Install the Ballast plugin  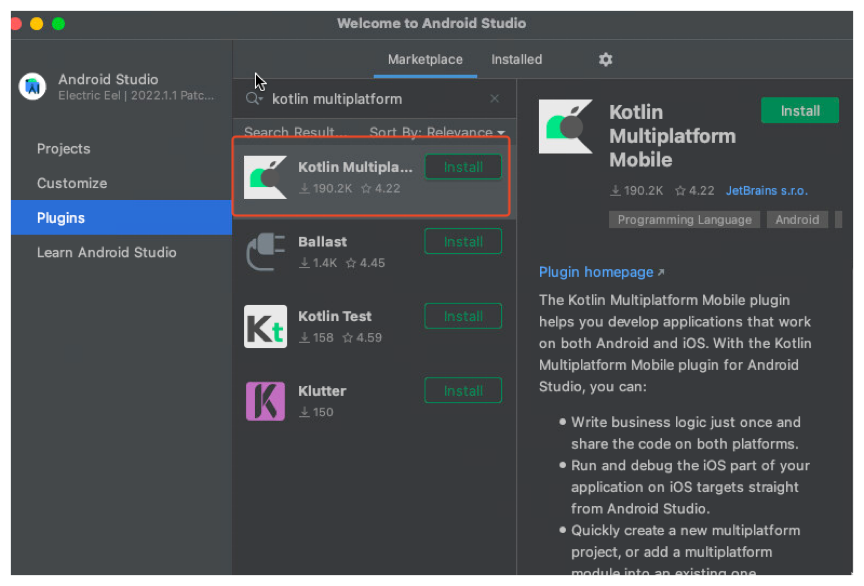point(463,241)
